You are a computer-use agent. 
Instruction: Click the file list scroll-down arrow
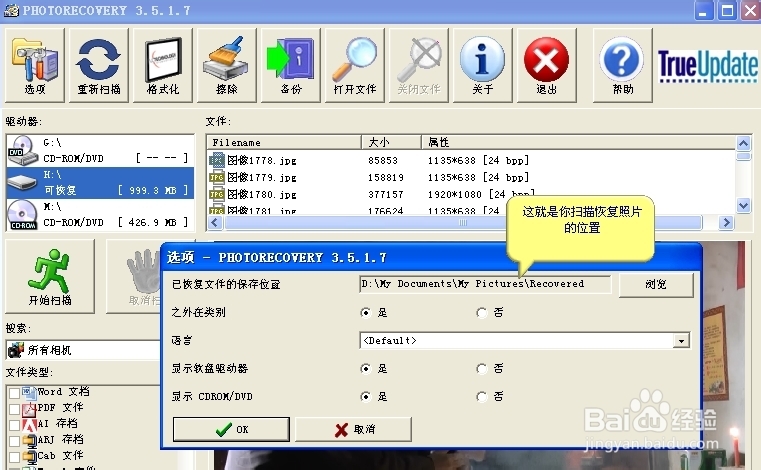coord(744,205)
